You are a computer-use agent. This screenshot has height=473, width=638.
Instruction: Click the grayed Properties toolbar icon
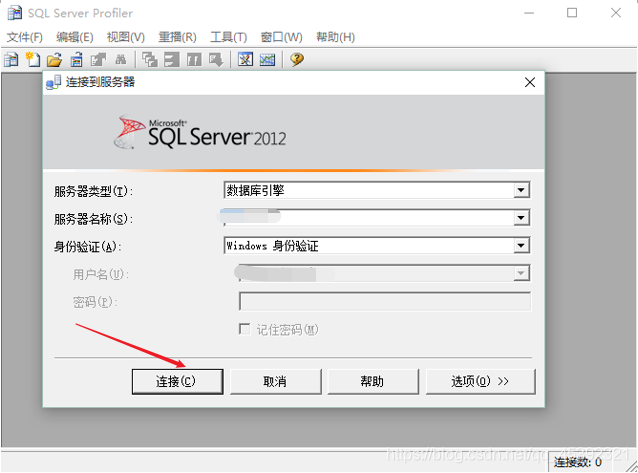pyautogui.click(x=98, y=60)
